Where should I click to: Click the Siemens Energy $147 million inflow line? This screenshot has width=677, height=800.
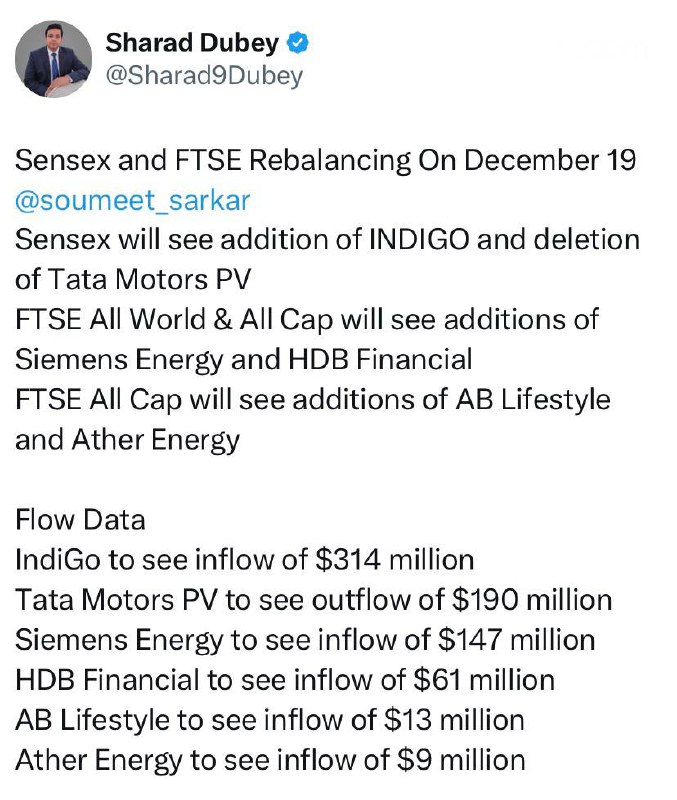pyautogui.click(x=305, y=639)
